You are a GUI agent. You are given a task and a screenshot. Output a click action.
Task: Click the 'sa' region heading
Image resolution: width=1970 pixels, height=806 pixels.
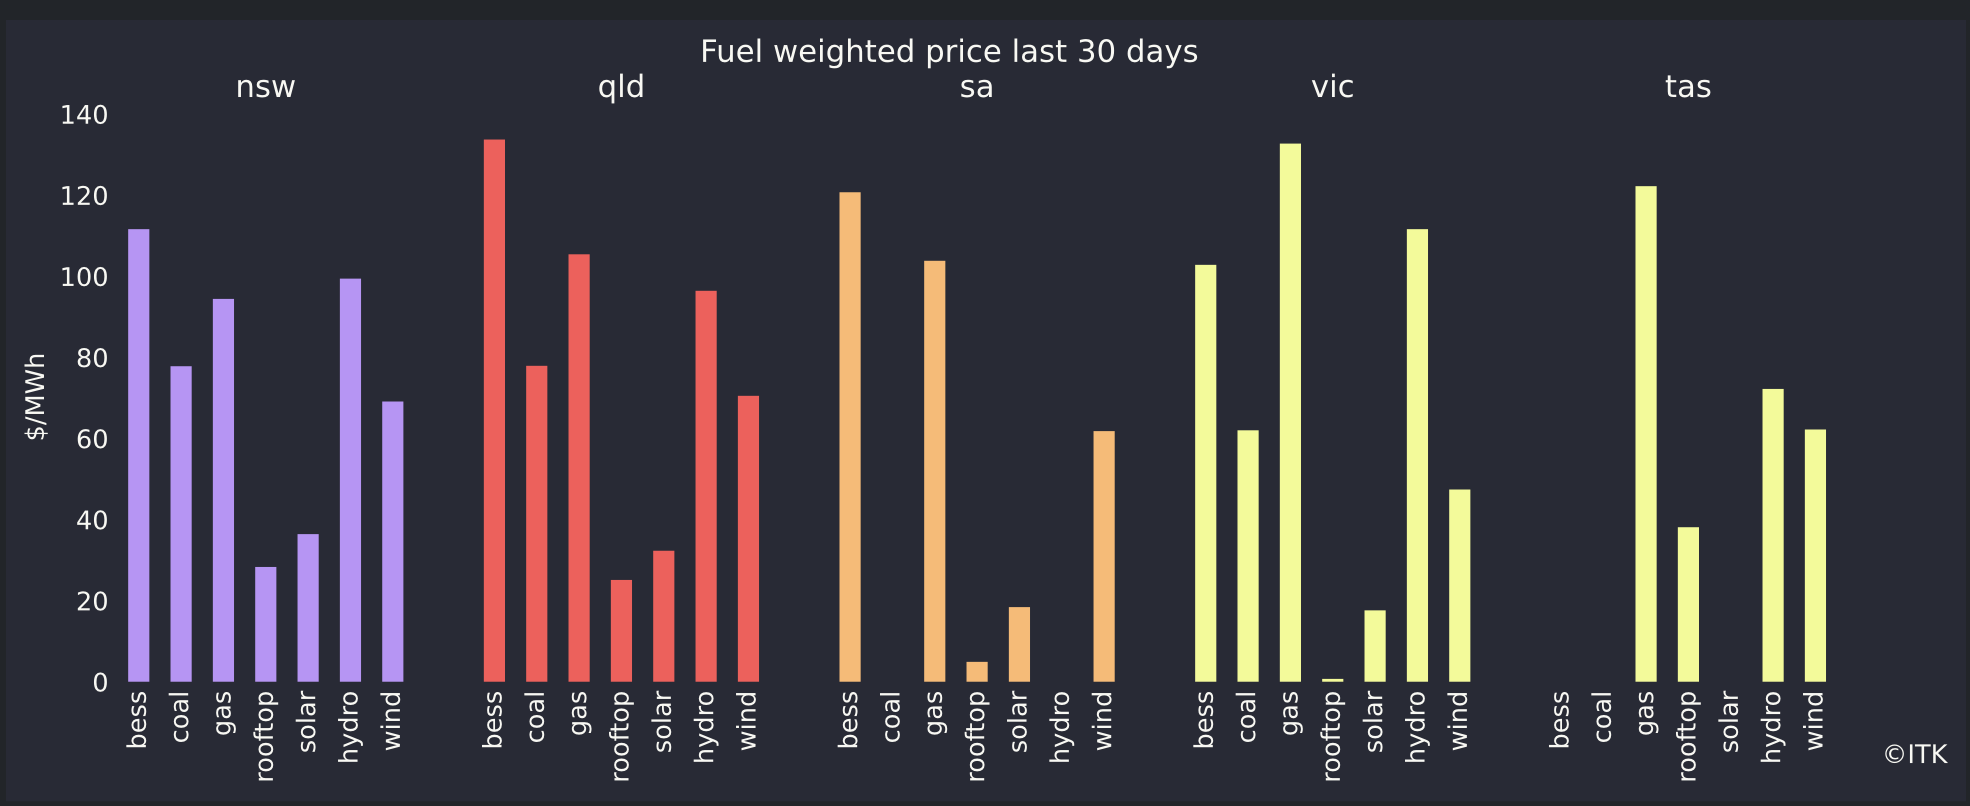click(x=976, y=88)
